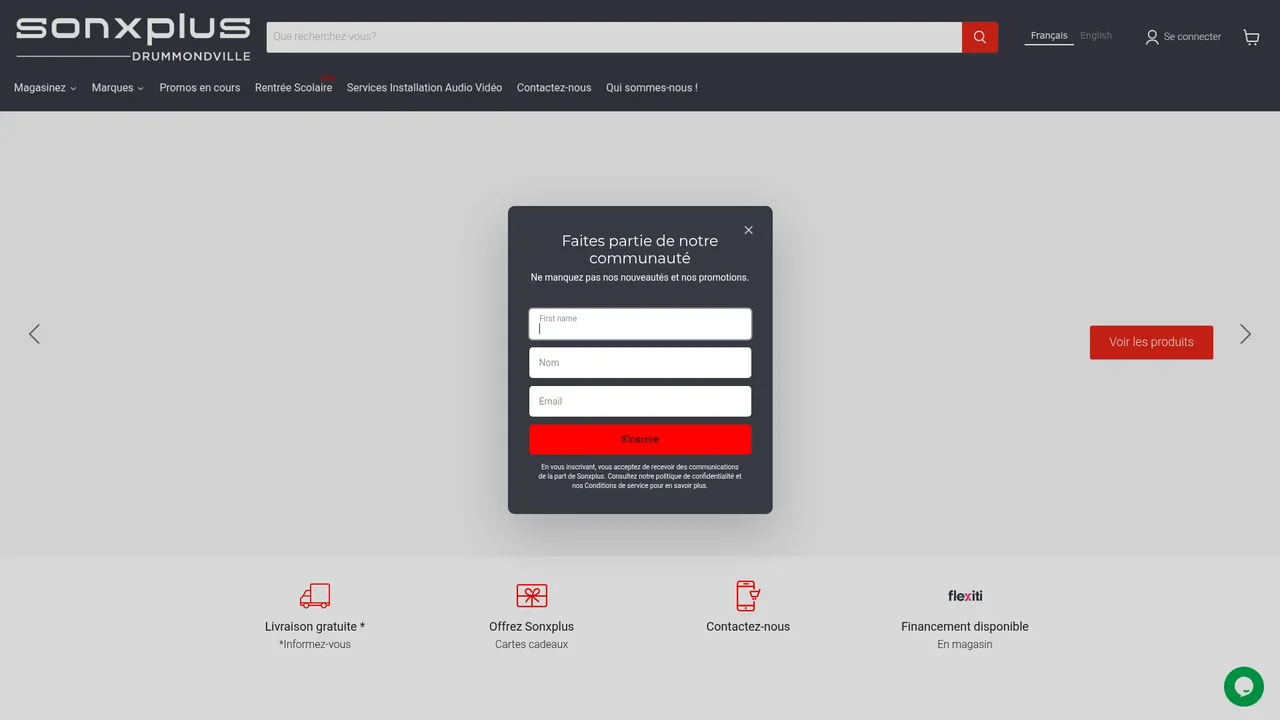Screen dimensions: 1280x720
Task: Close the newsletter popup with the X
Action: click(x=748, y=230)
